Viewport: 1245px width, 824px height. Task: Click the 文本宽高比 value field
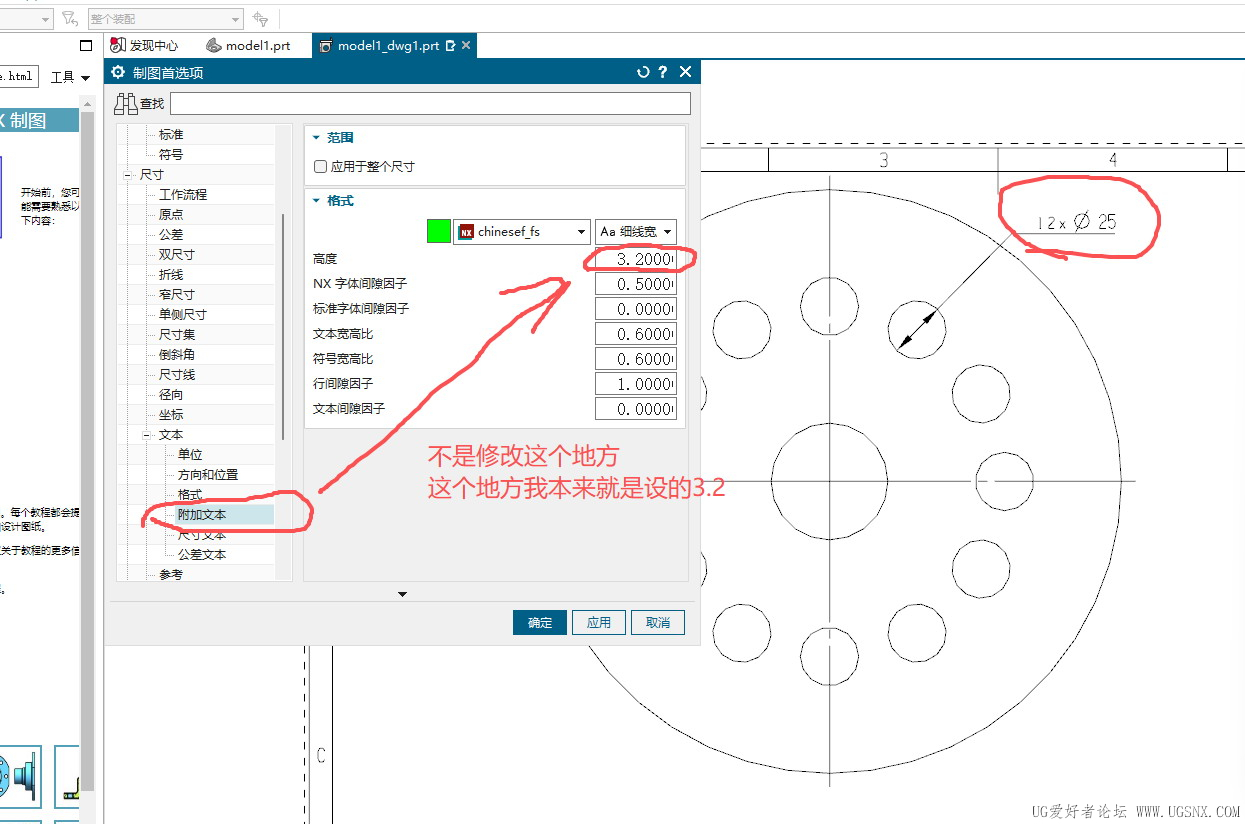pyautogui.click(x=636, y=334)
